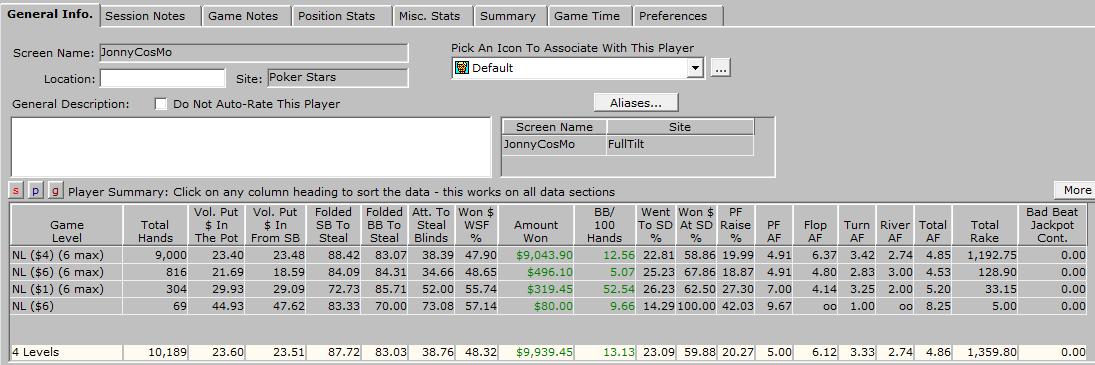This screenshot has height=365, width=1095.
Task: Sort by Total AF column header
Action: (x=933, y=225)
